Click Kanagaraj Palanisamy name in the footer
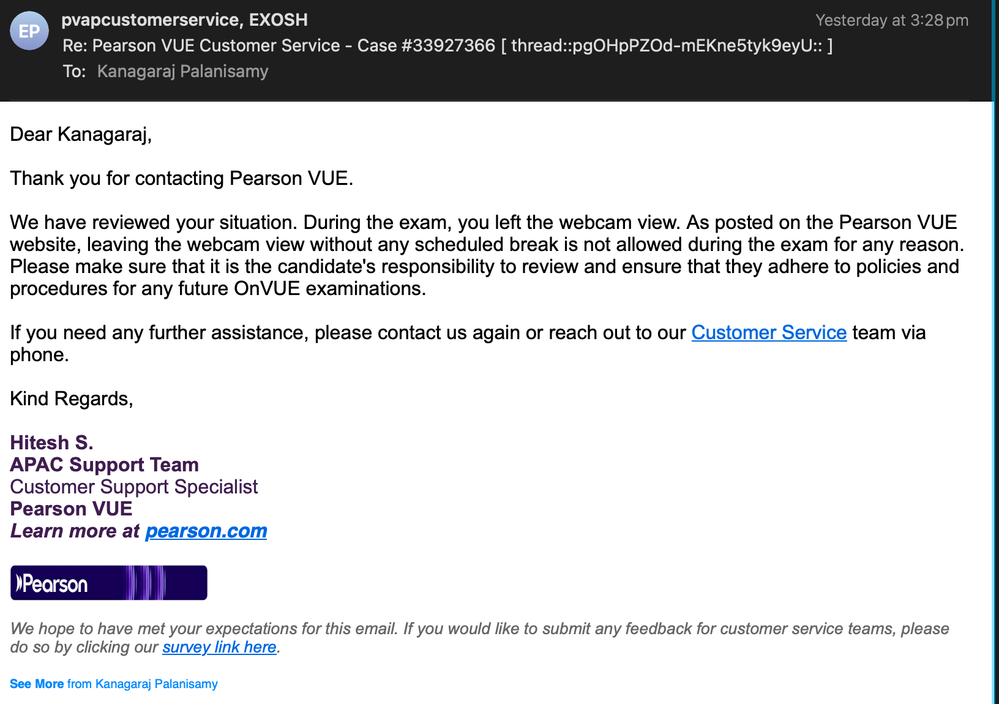 click(156, 684)
